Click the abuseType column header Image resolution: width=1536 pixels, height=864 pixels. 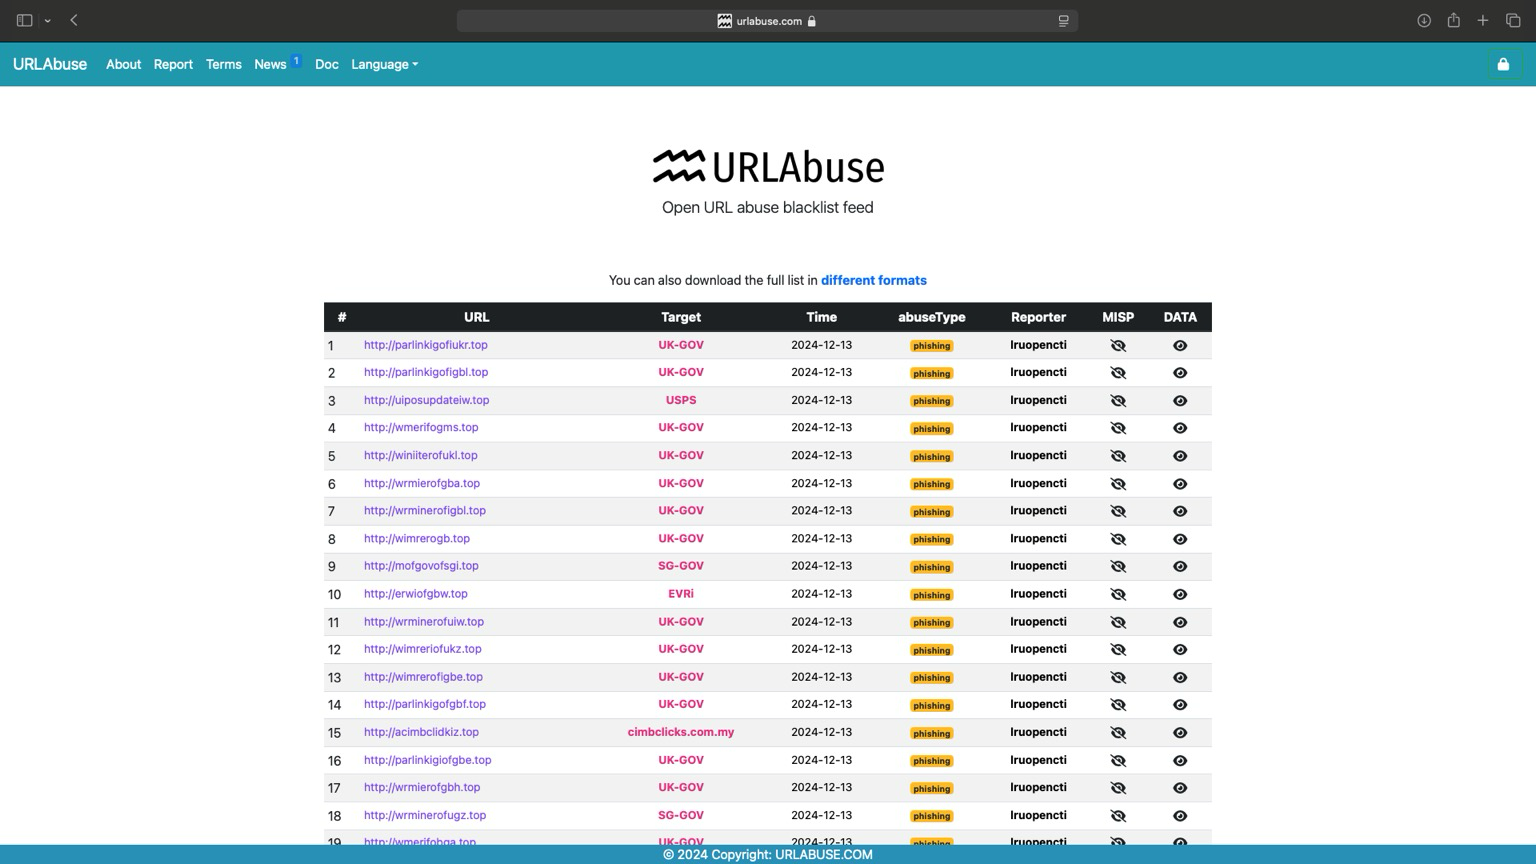pos(932,317)
